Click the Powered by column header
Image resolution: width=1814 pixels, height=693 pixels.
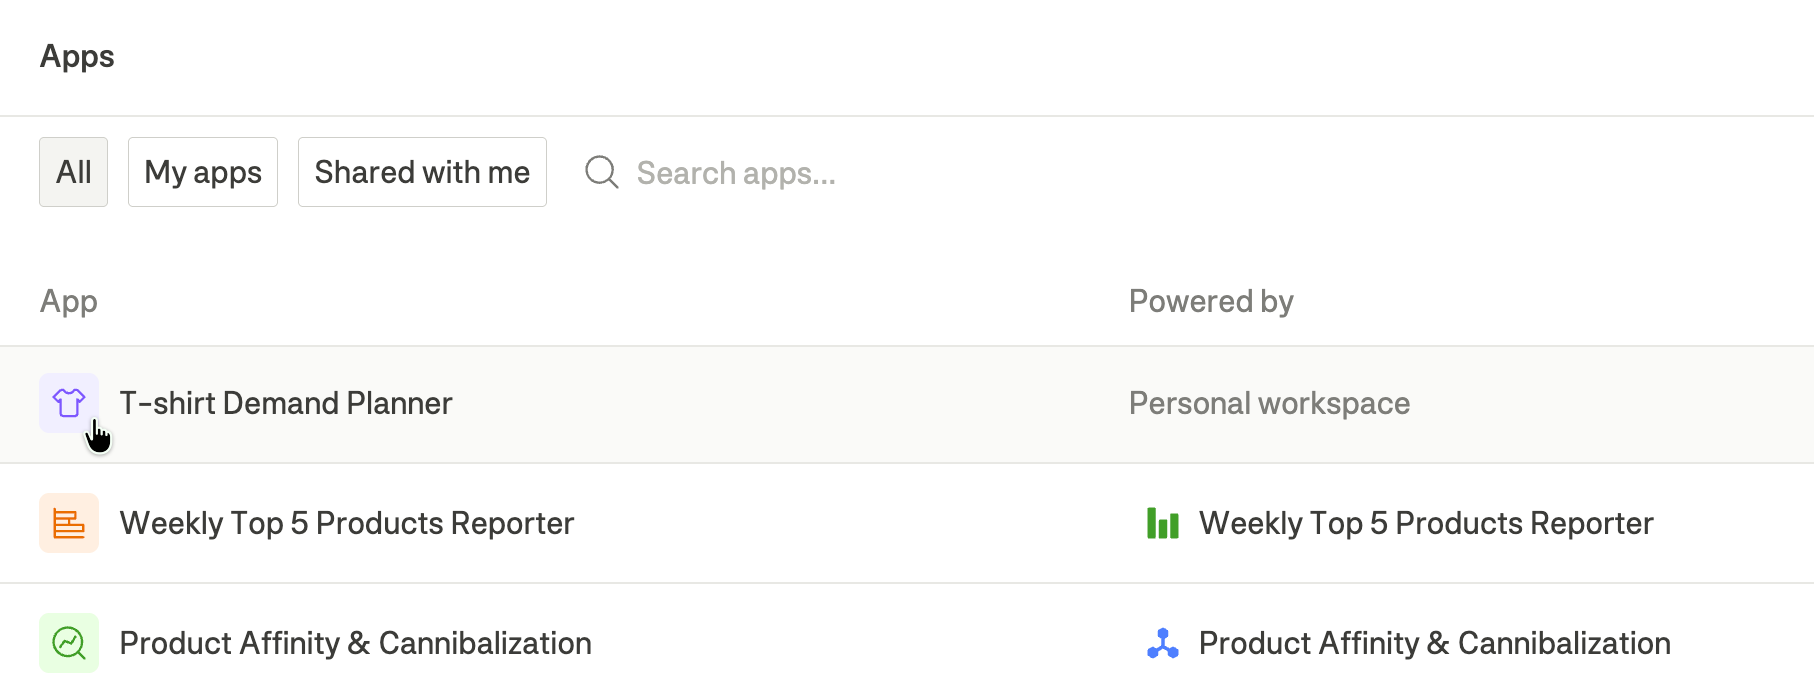point(1211,301)
